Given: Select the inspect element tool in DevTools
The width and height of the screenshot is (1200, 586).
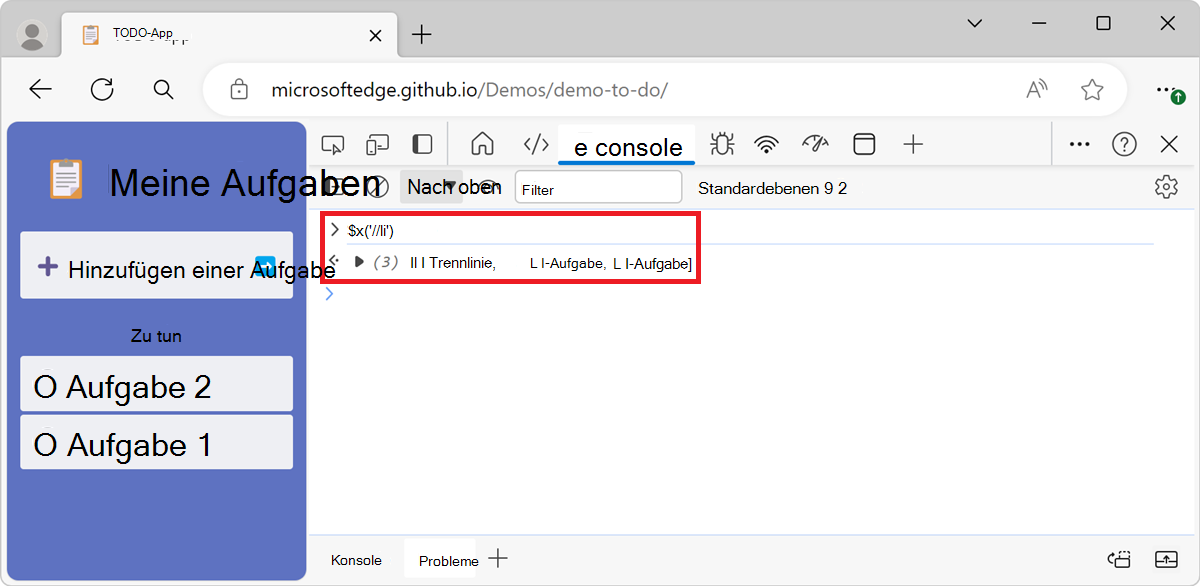Looking at the screenshot, I should click(333, 144).
